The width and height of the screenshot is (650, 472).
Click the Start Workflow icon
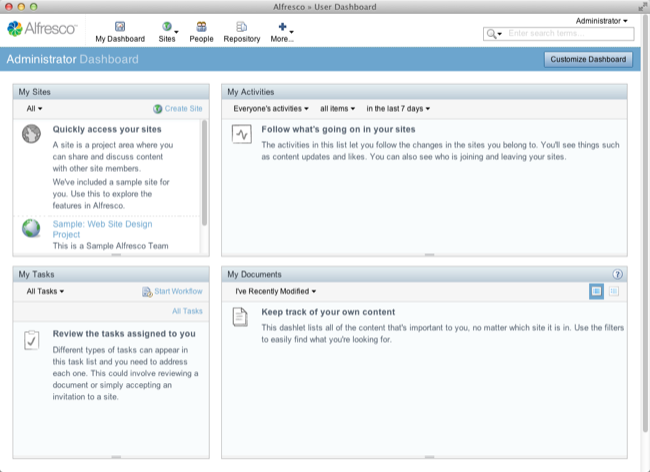pos(147,292)
